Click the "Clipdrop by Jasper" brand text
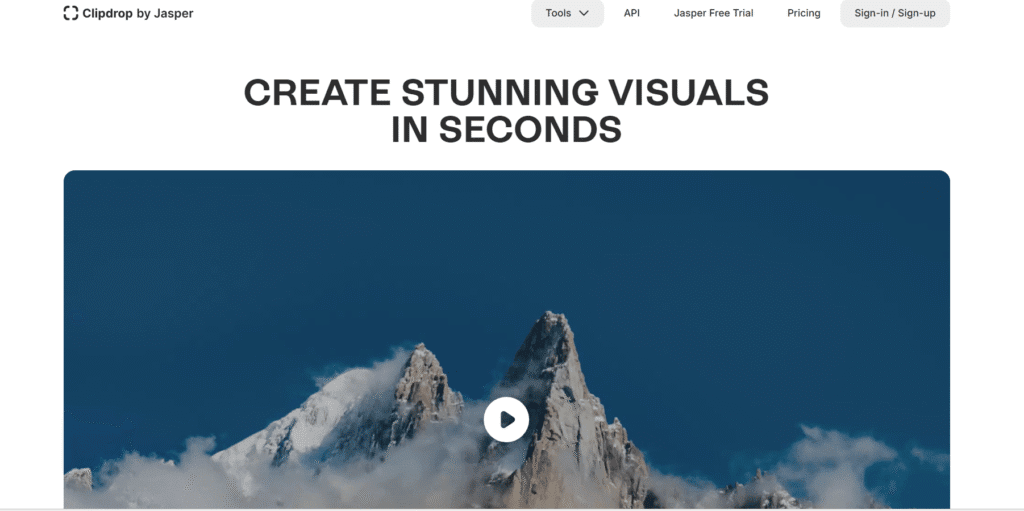Image resolution: width=1024 pixels, height=511 pixels. [138, 13]
